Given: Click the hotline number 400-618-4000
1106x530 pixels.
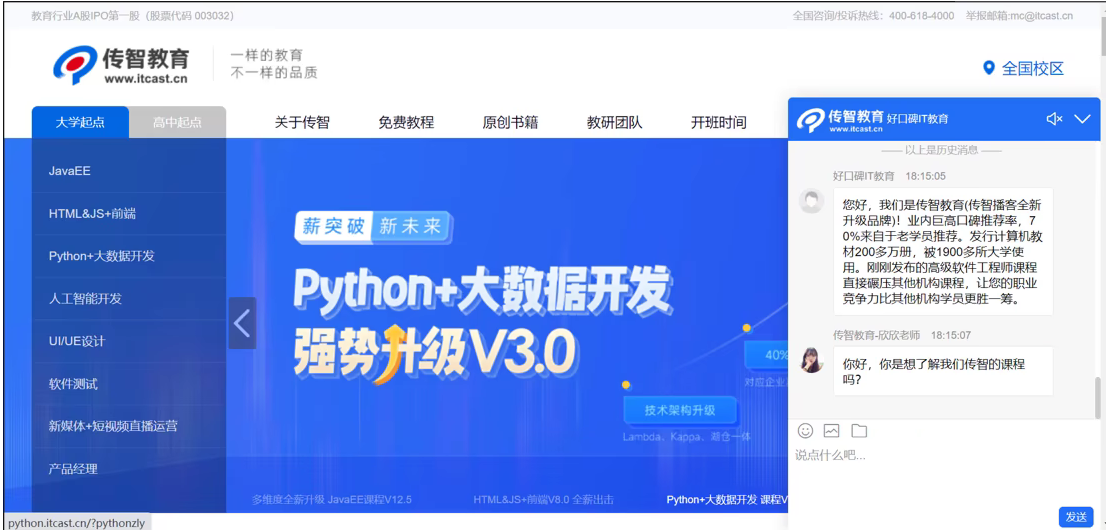Looking at the screenshot, I should pos(921,16).
